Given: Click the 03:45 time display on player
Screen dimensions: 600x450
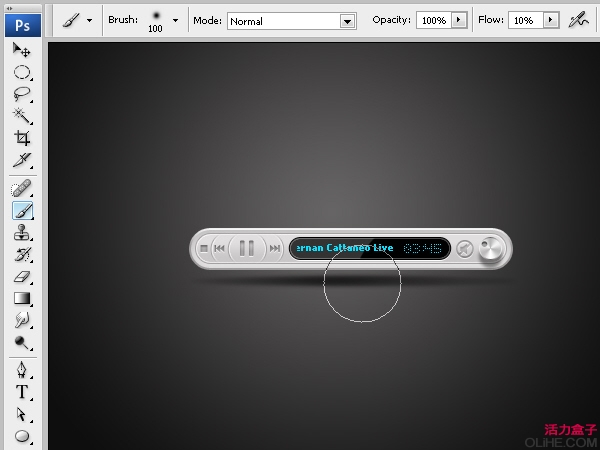Looking at the screenshot, I should 422,249.
